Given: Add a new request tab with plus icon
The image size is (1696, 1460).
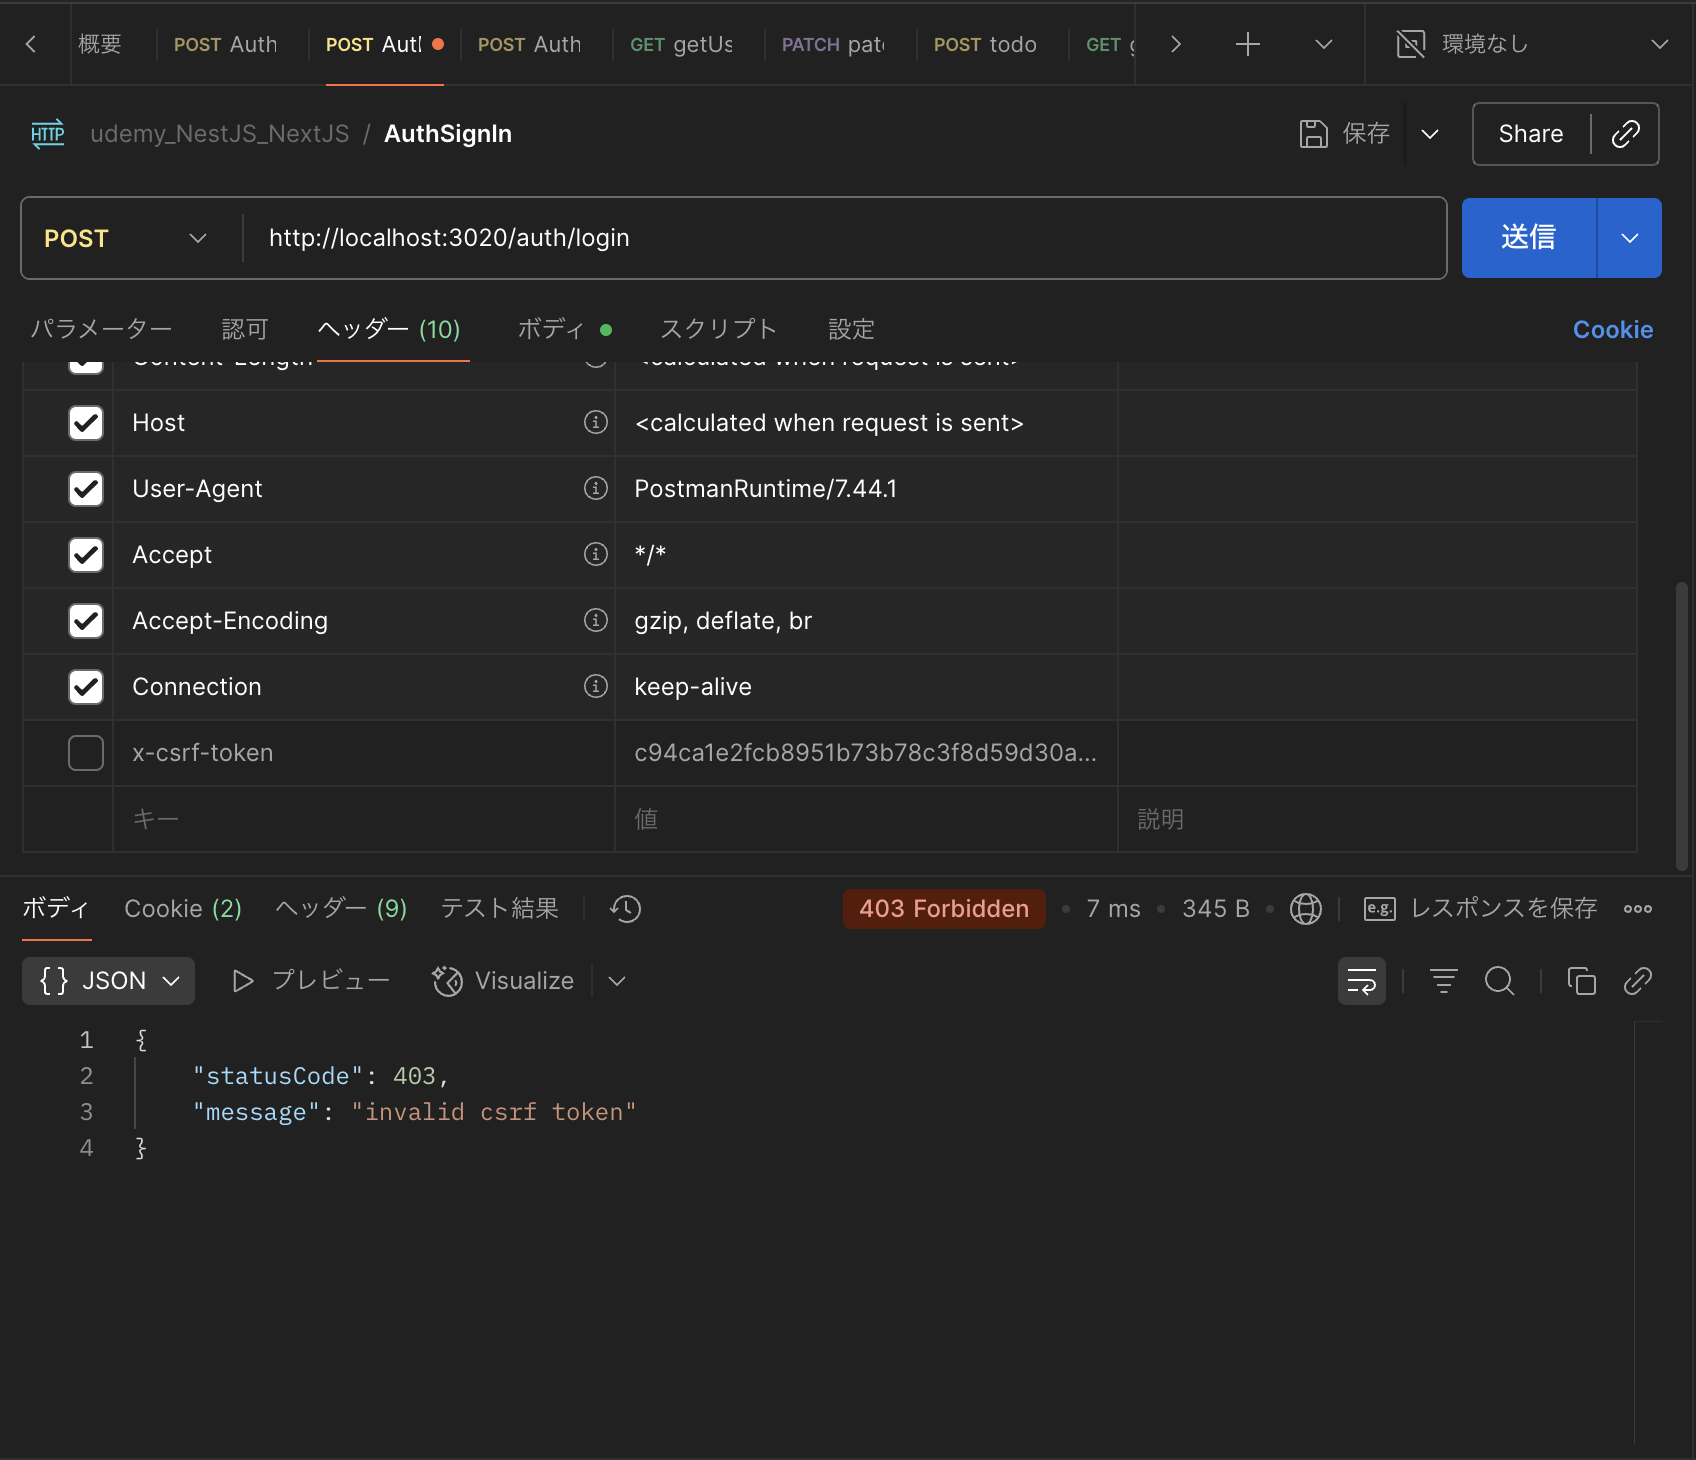Looking at the screenshot, I should point(1248,44).
